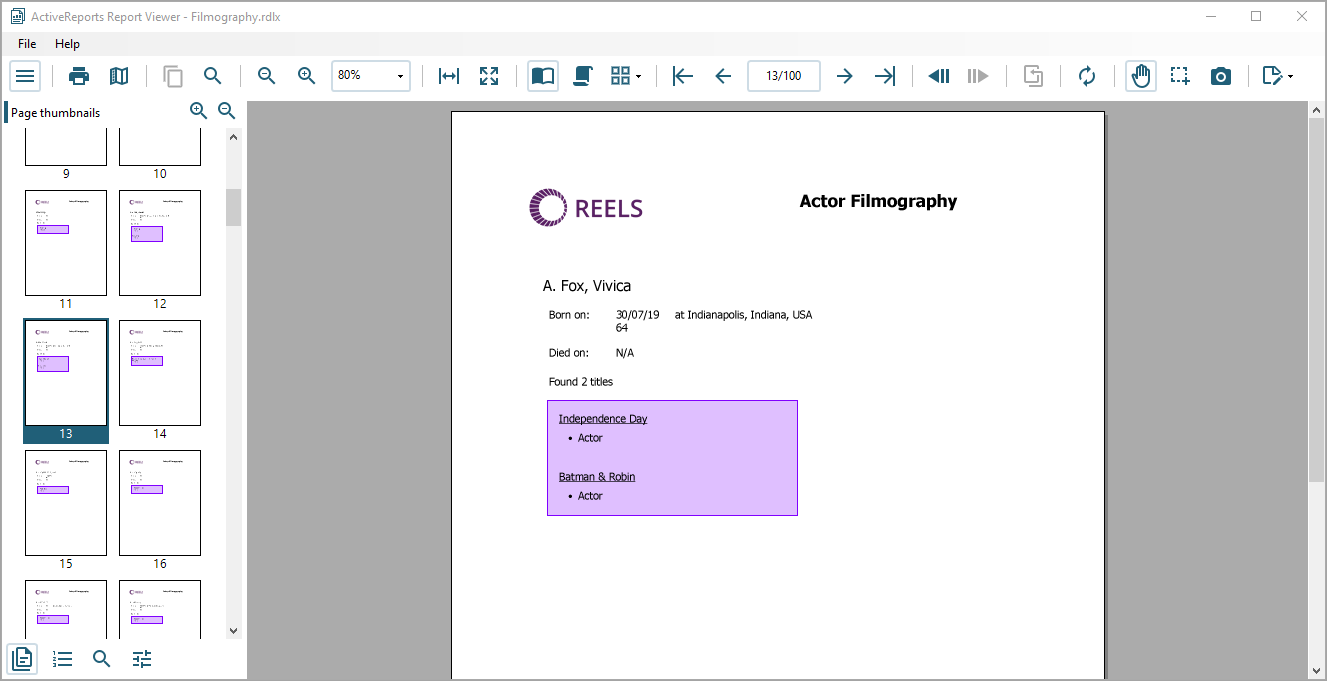Click the Page thumbnails panel title
Viewport: 1327px width, 681px height.
[56, 113]
